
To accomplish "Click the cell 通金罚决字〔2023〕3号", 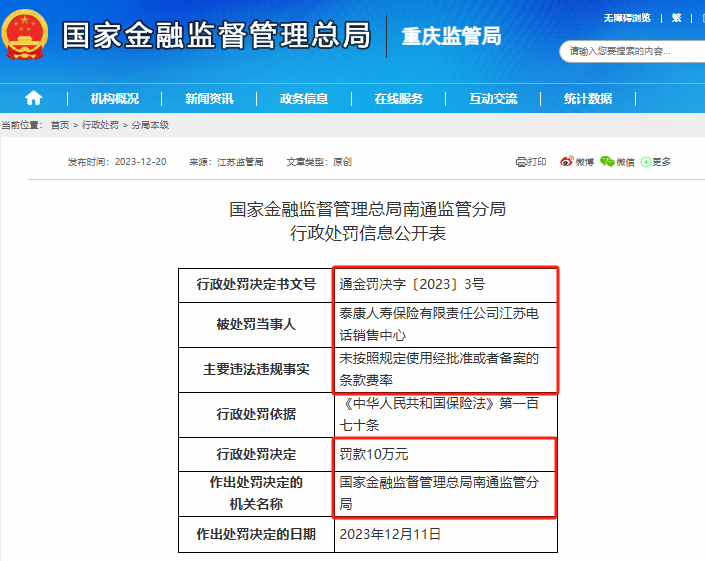I will (446, 285).
